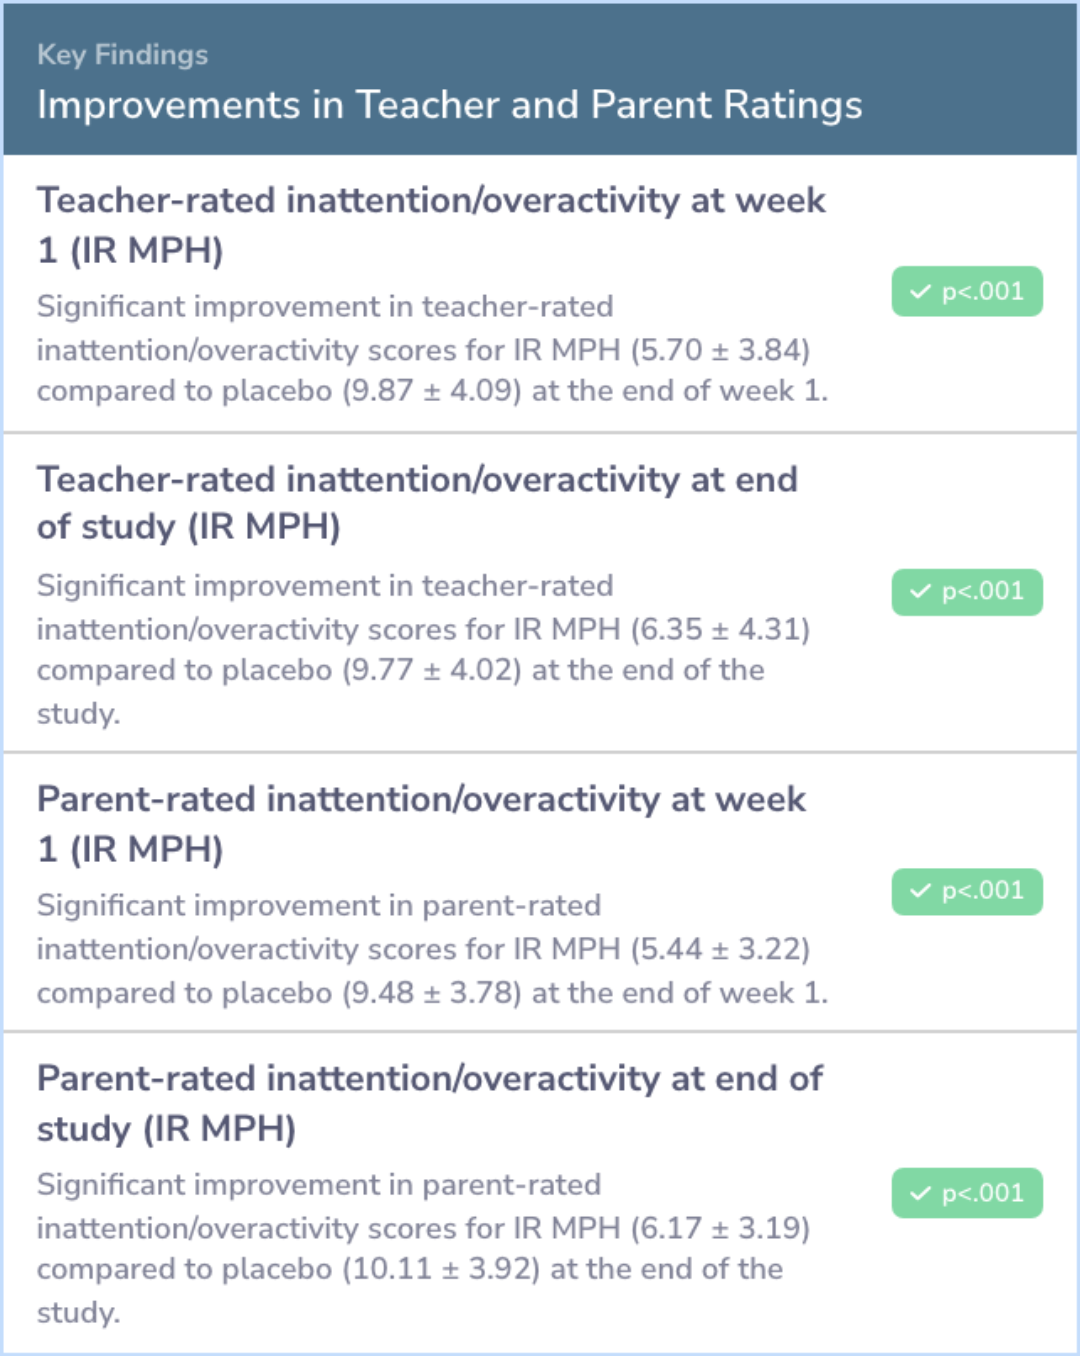
Task: Click Improvements in Teacher and Parent Ratings title
Action: 449,105
